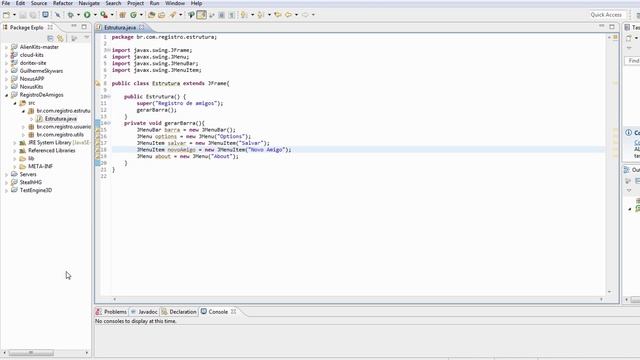Switch to the Javadoc tab
The width and height of the screenshot is (640, 360).
(x=144, y=312)
